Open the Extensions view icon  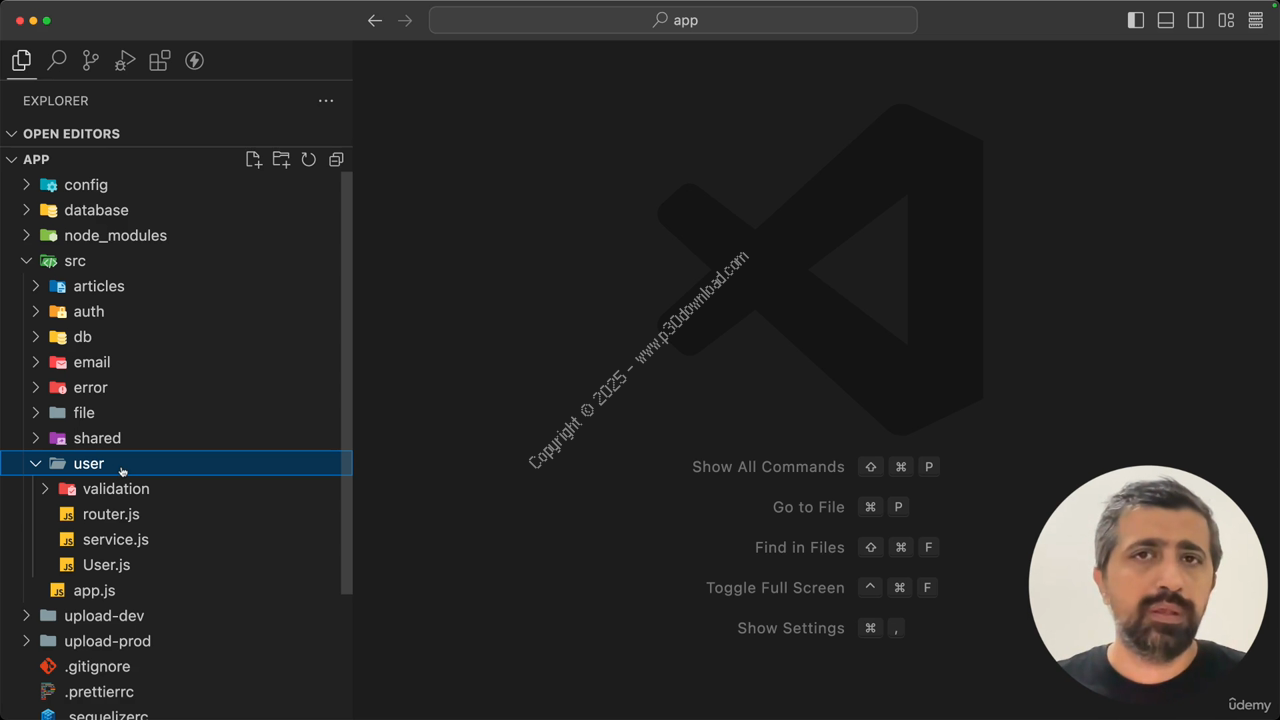[x=159, y=61]
